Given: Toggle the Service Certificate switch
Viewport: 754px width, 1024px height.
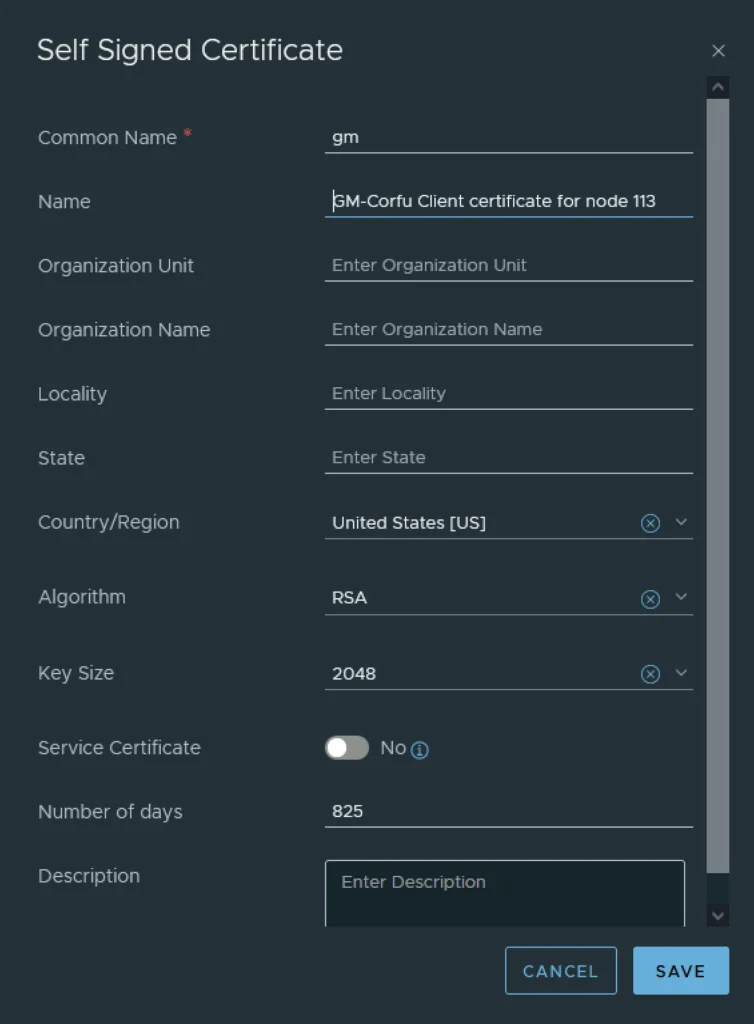Looking at the screenshot, I should pyautogui.click(x=347, y=748).
